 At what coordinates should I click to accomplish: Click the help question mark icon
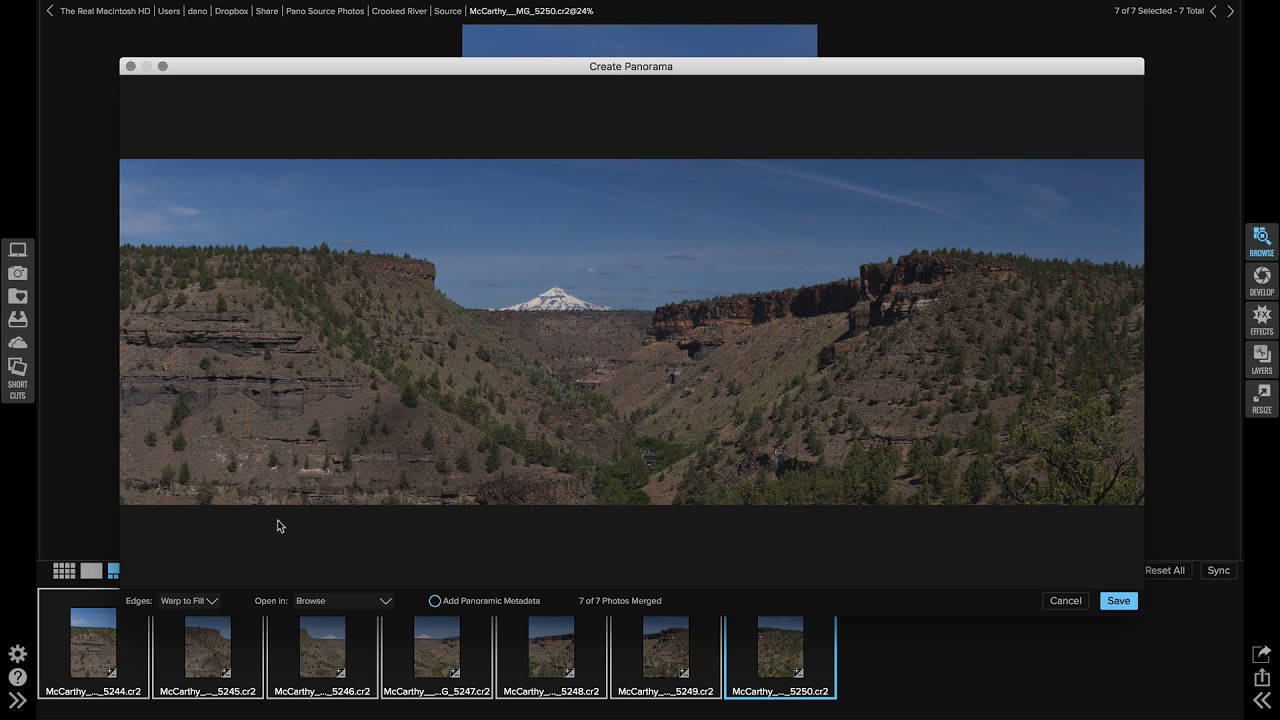click(x=17, y=677)
